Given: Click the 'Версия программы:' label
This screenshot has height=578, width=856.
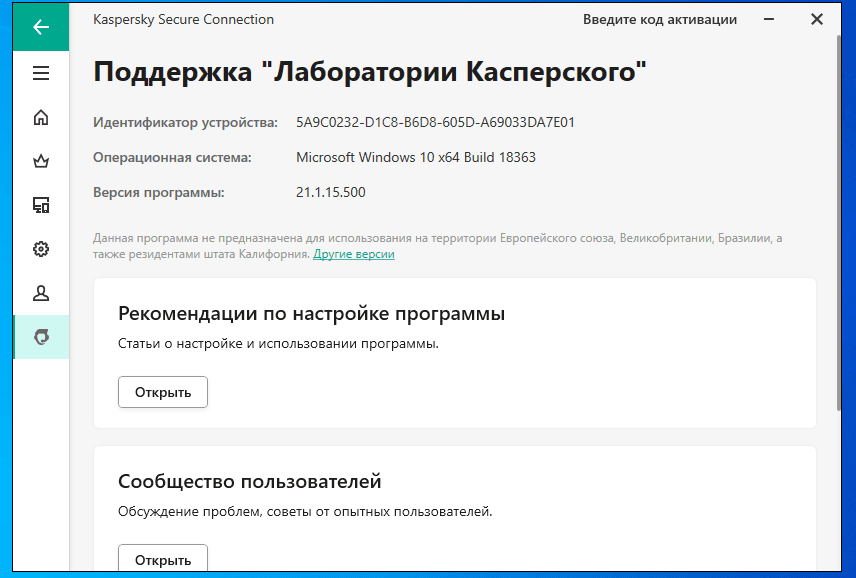Looking at the screenshot, I should coord(158,192).
